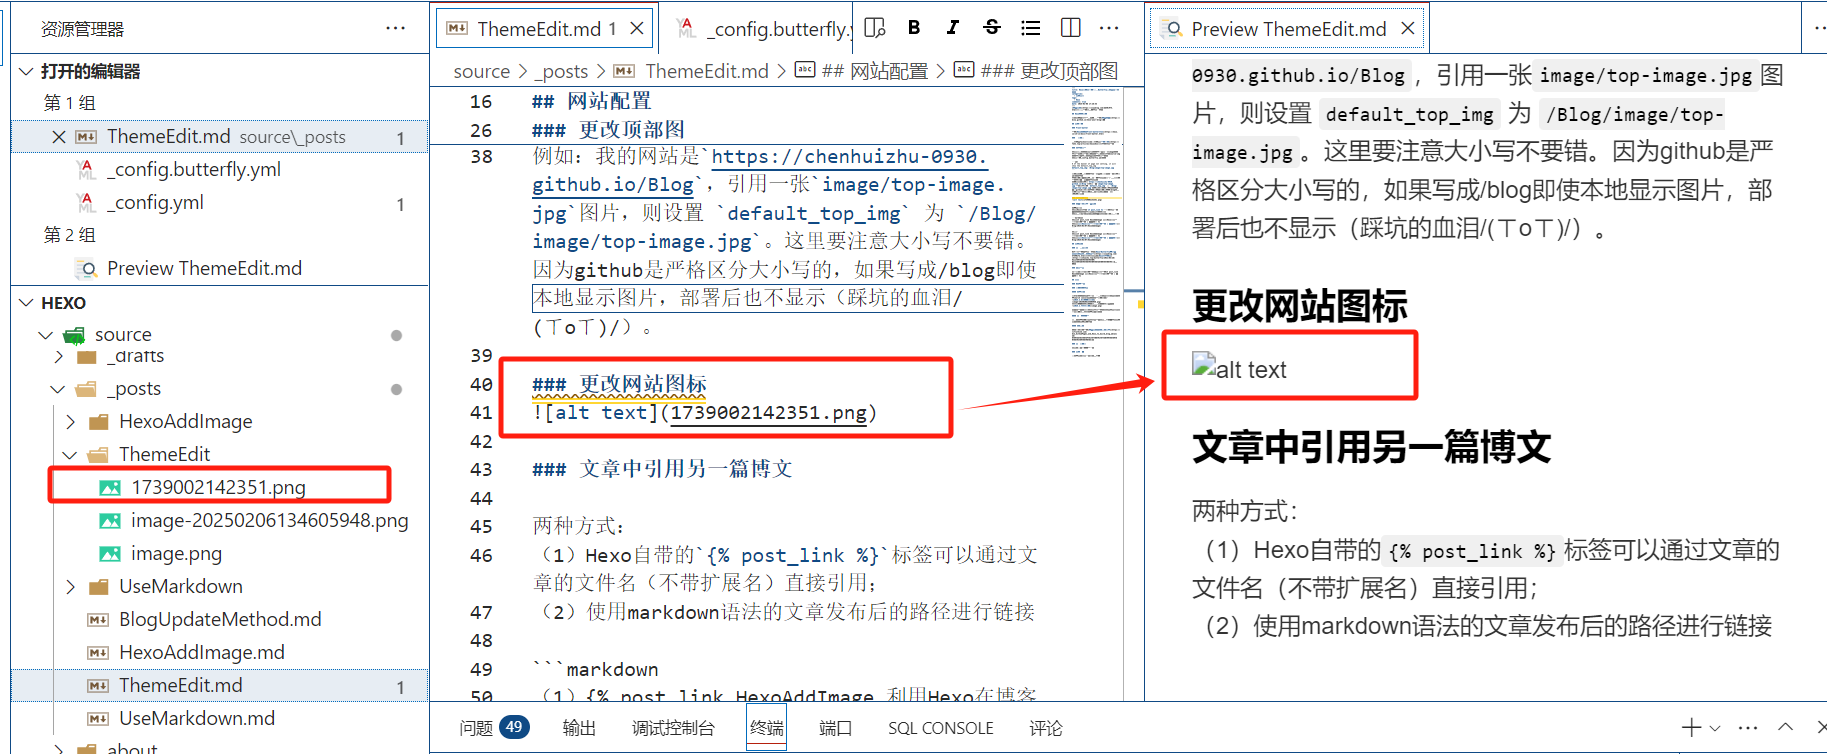The image size is (1827, 754).
Task: Place cursor on line 43 heading in editor
Action: (x=662, y=469)
